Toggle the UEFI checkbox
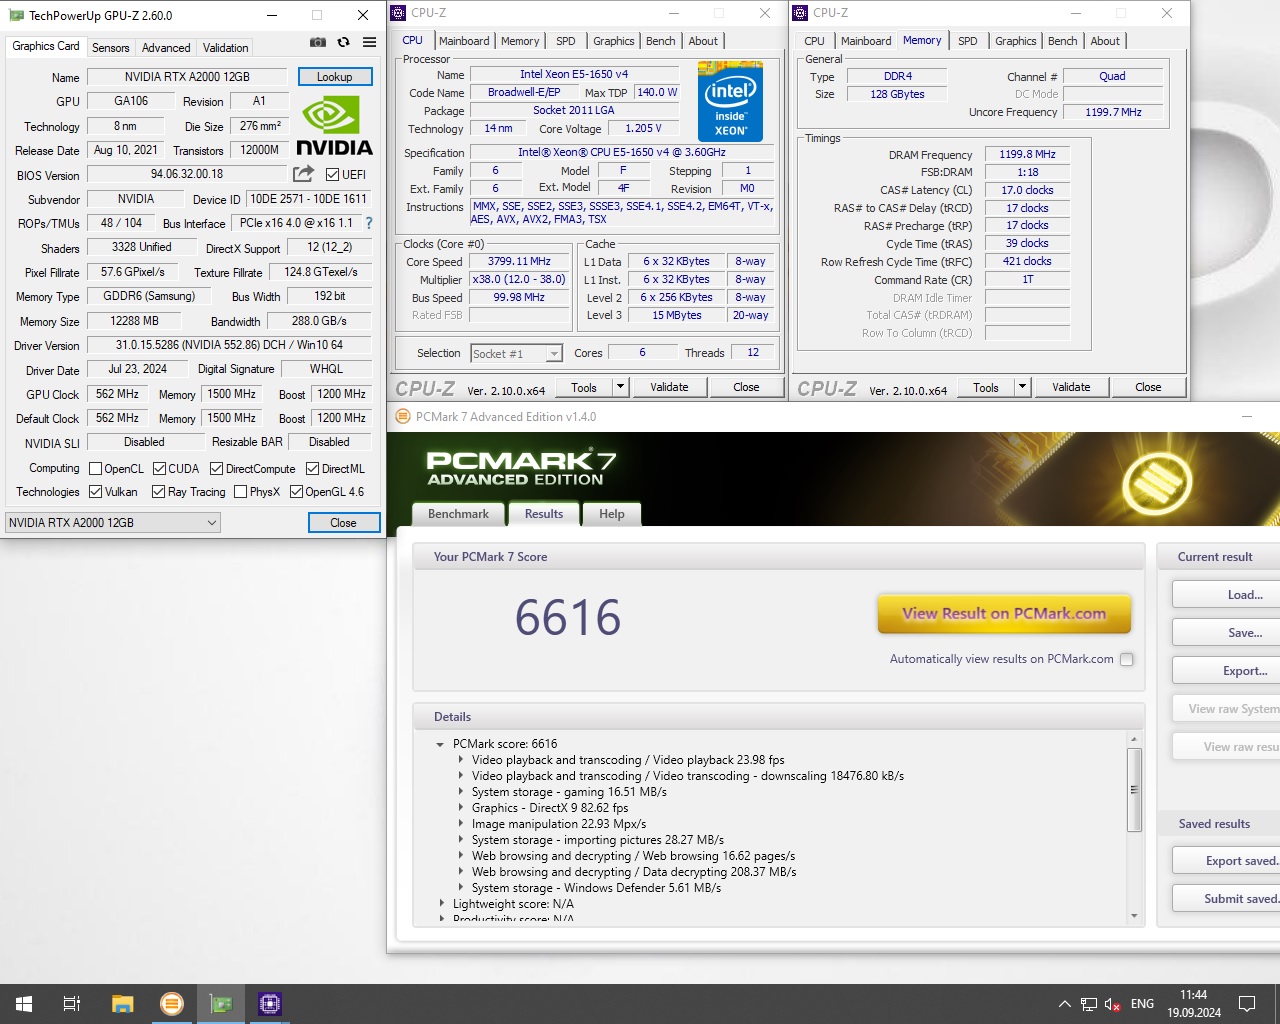 [x=333, y=174]
